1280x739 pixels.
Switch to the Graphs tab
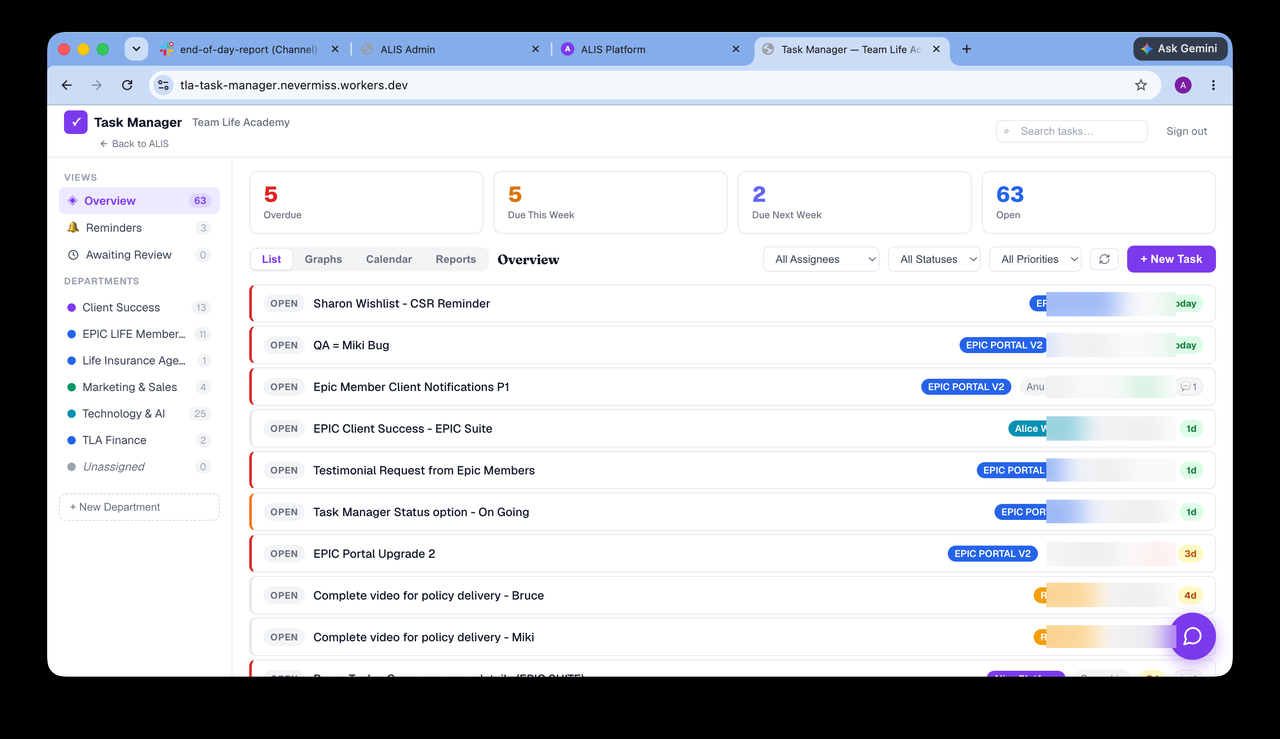click(323, 259)
